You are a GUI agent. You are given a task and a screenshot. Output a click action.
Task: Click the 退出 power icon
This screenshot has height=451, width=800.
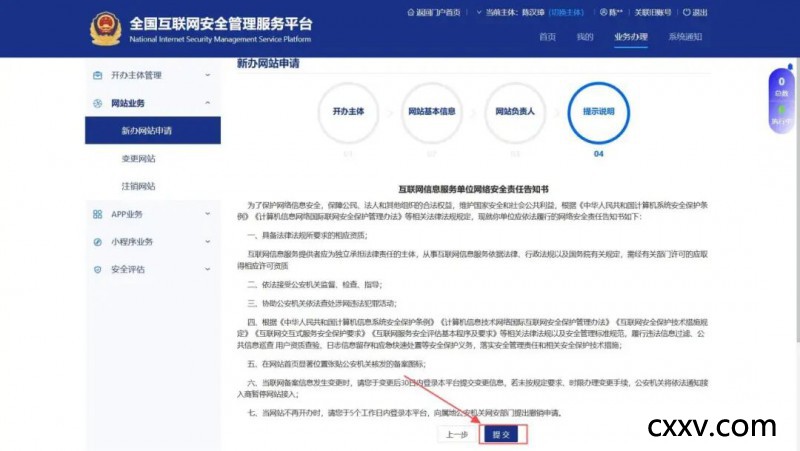685,12
